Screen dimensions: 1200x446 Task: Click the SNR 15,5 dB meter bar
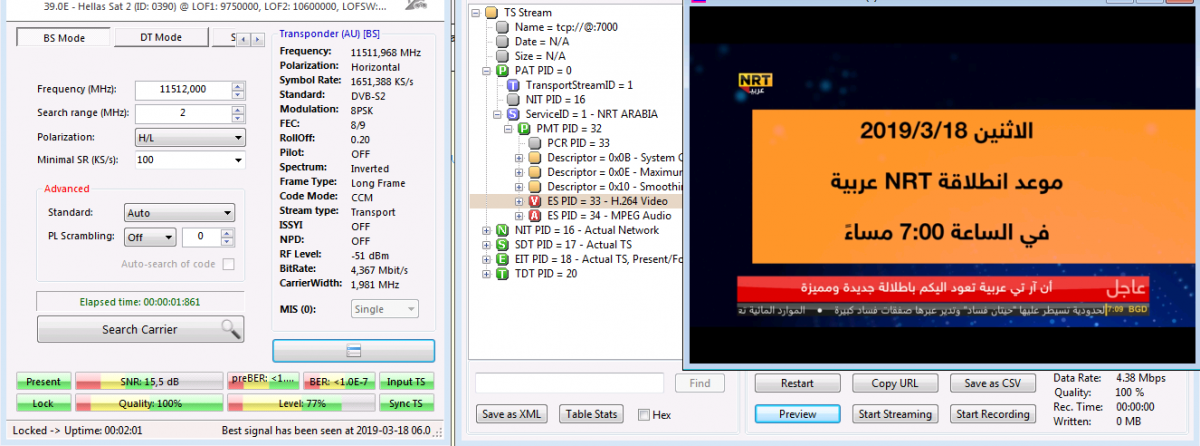148,381
